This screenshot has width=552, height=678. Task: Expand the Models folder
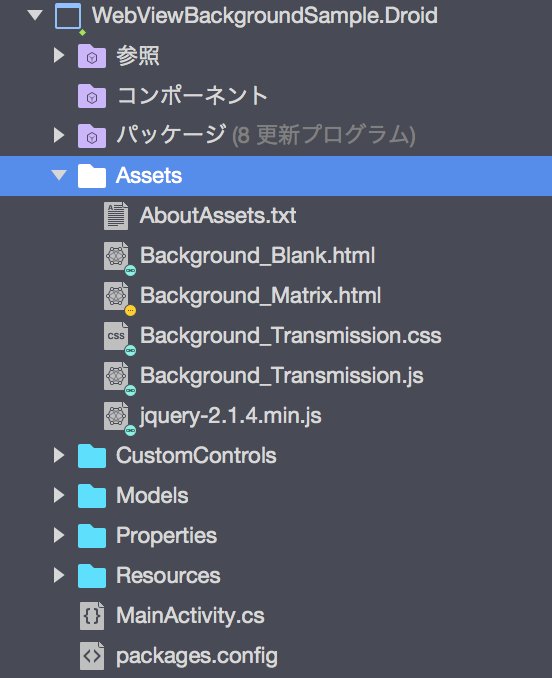59,495
